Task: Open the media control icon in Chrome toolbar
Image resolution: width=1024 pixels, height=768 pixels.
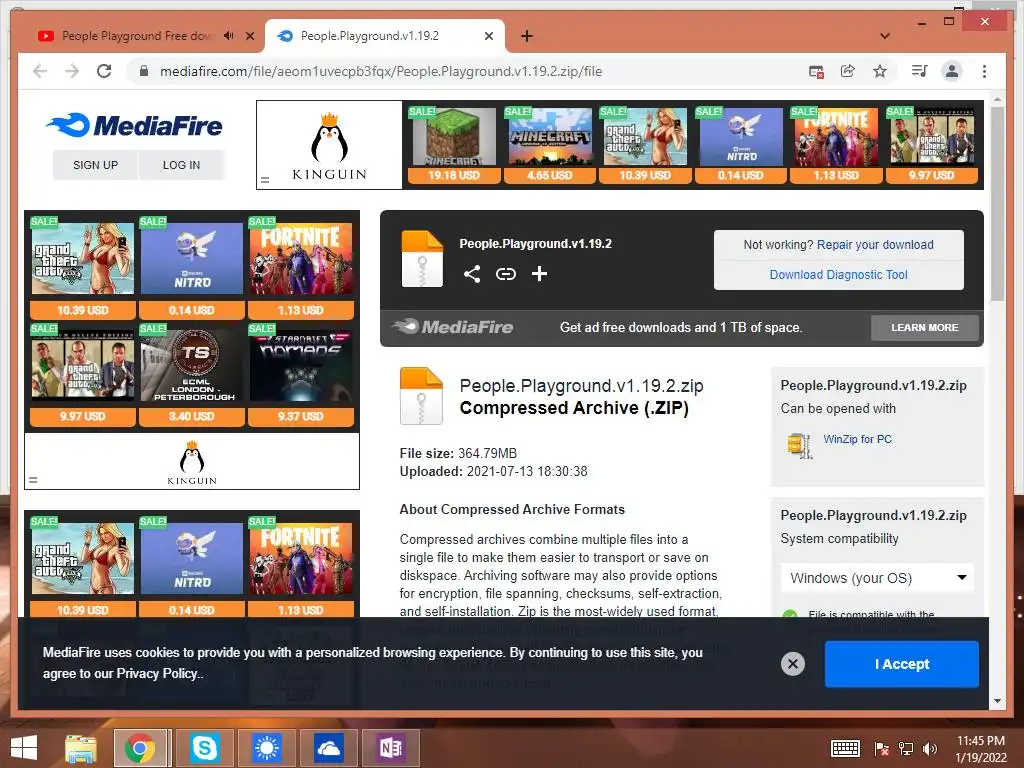Action: tap(920, 71)
